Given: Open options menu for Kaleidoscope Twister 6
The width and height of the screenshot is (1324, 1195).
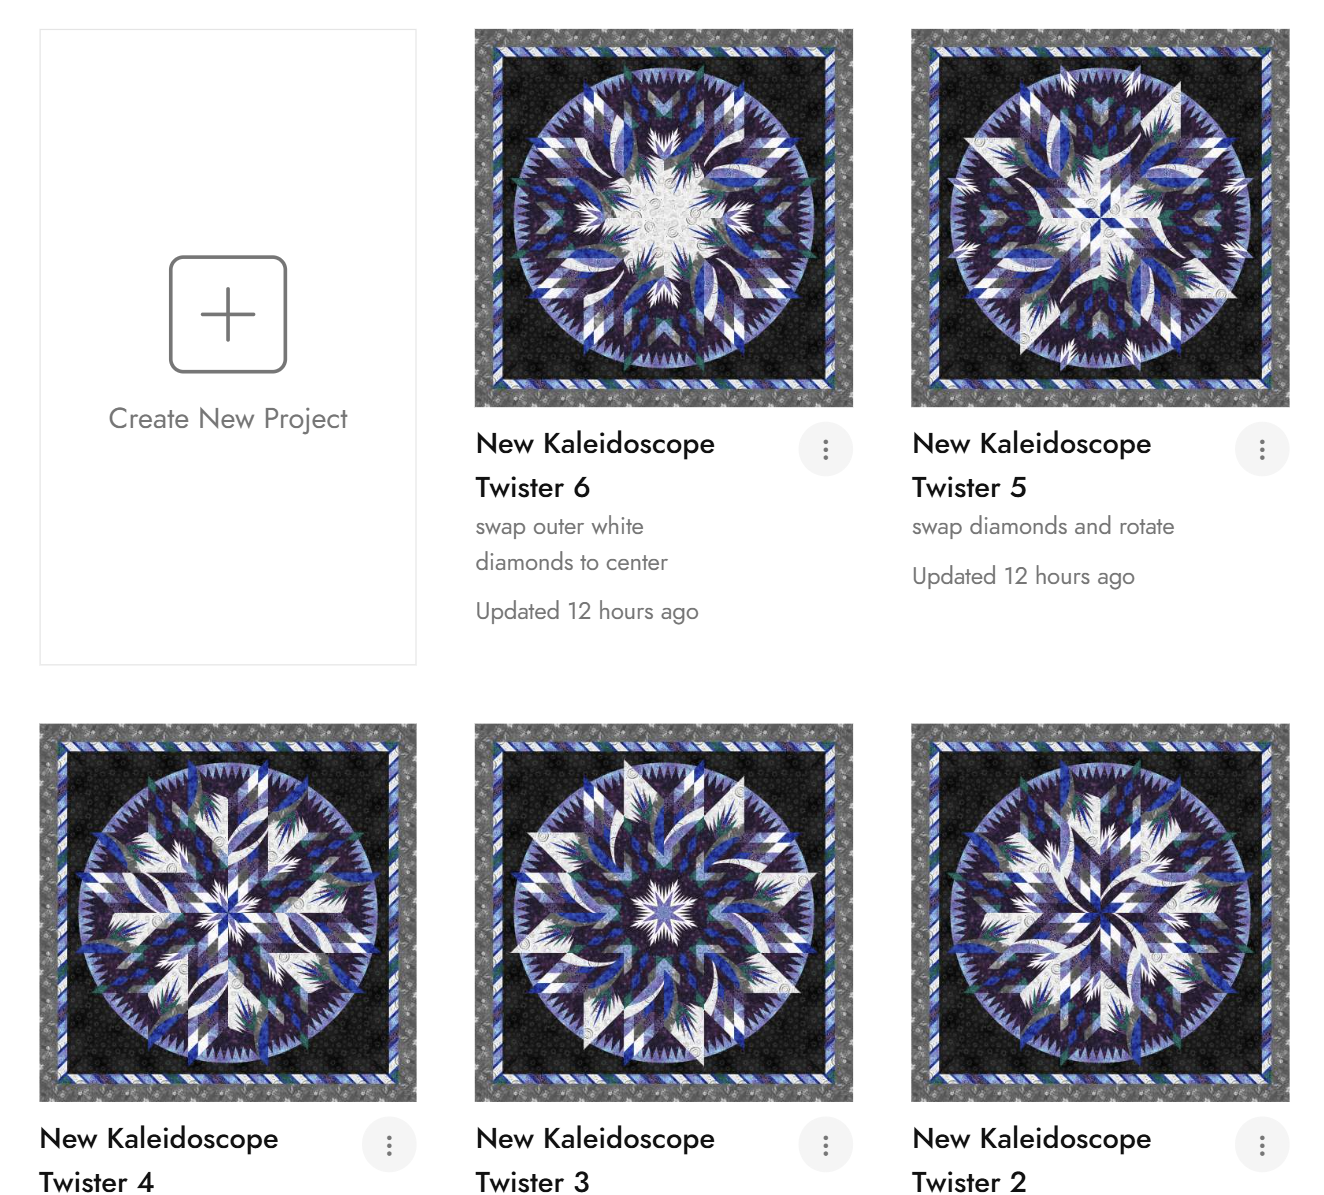Looking at the screenshot, I should [x=826, y=450].
